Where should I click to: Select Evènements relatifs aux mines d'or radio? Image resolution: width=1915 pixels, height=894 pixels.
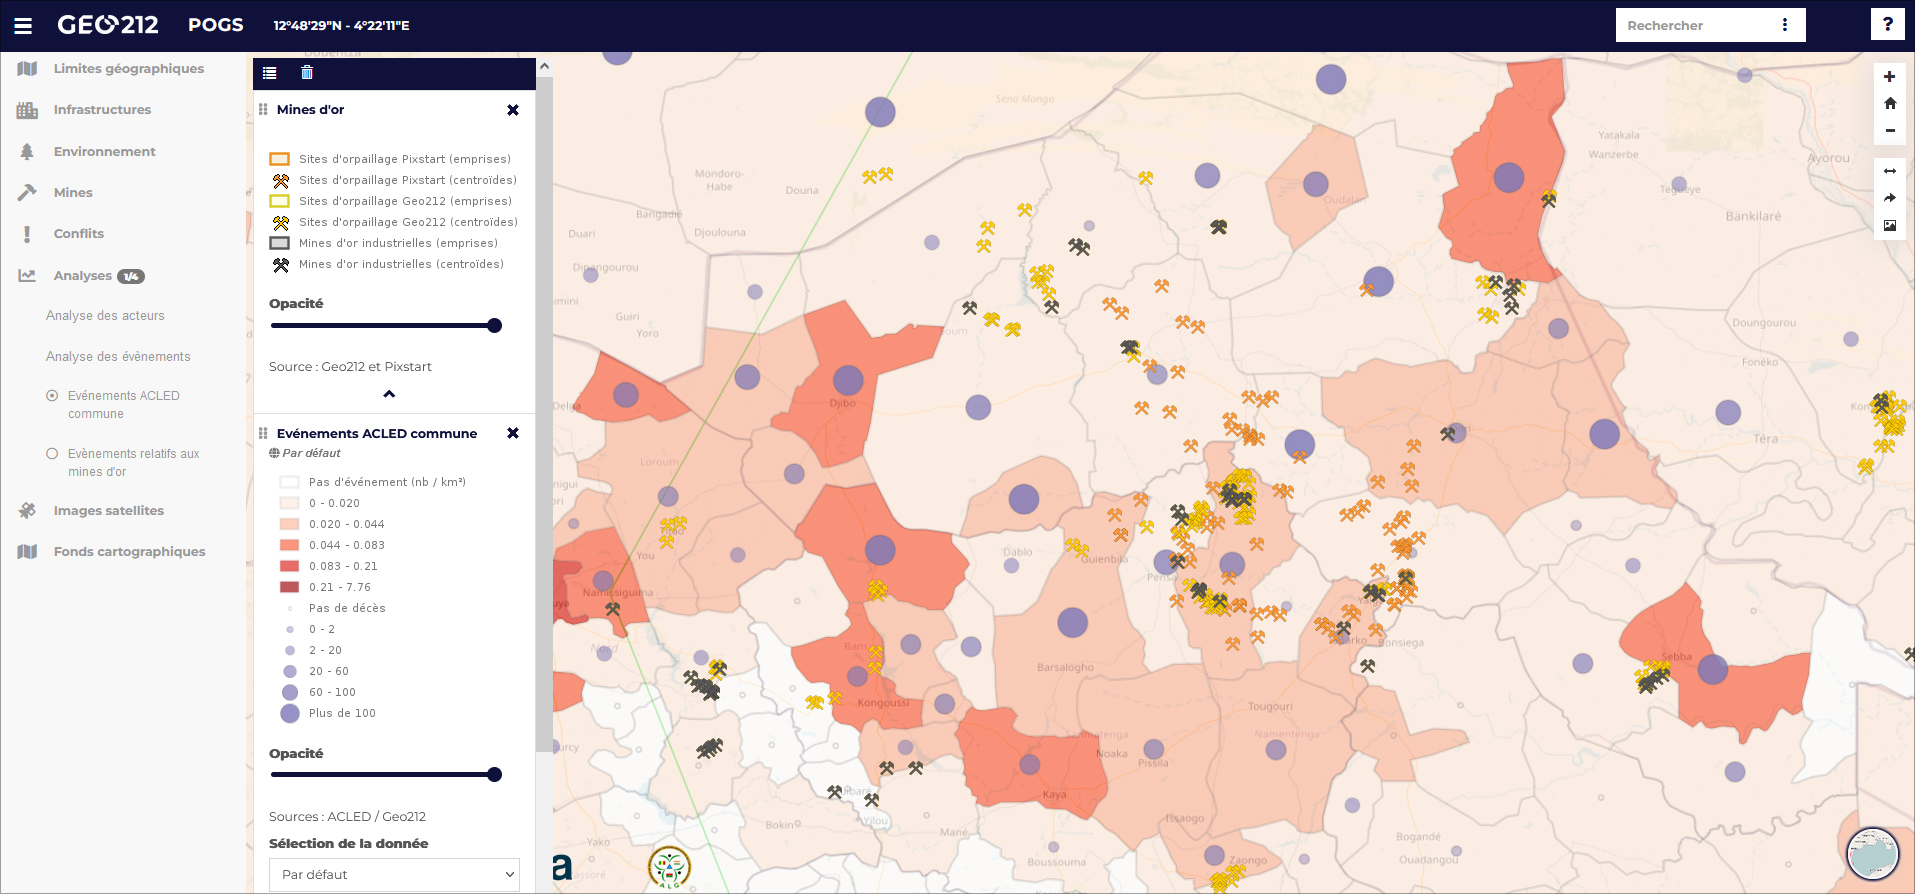coord(52,454)
